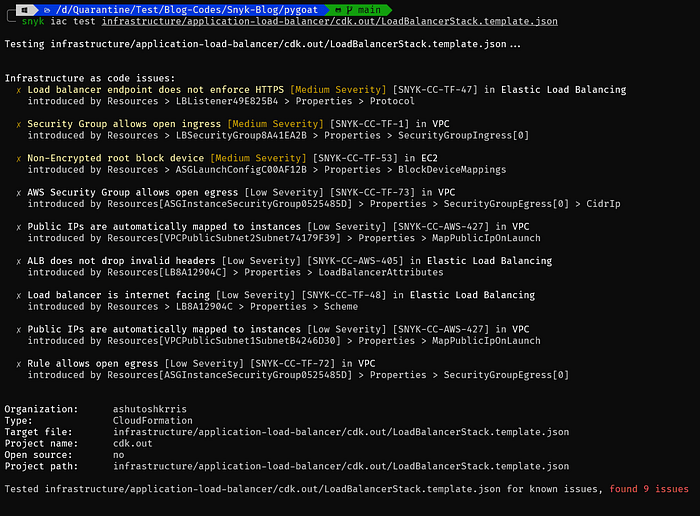Click 'AWS Security Group allows open egress' title
700x516 pixels.
point(133,192)
